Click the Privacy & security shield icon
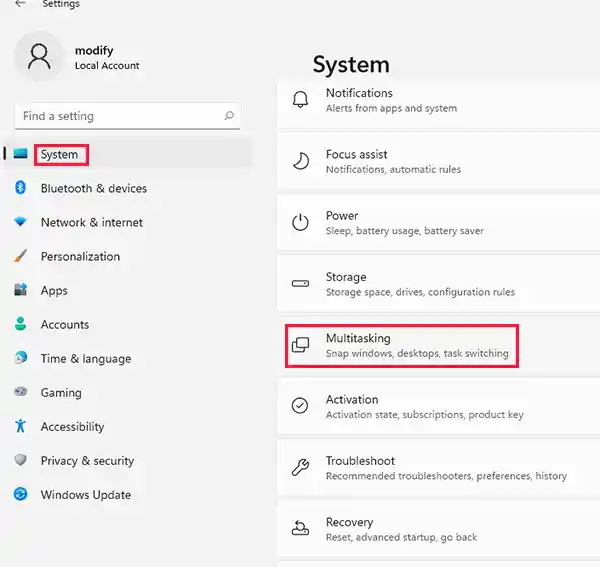Screen dimensions: 600x567 pos(20,459)
